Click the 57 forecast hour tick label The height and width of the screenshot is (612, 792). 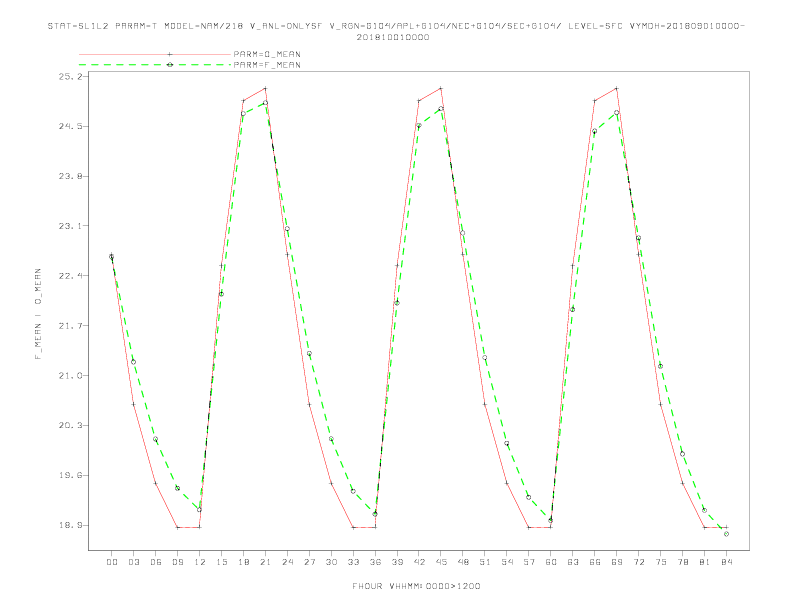click(529, 562)
